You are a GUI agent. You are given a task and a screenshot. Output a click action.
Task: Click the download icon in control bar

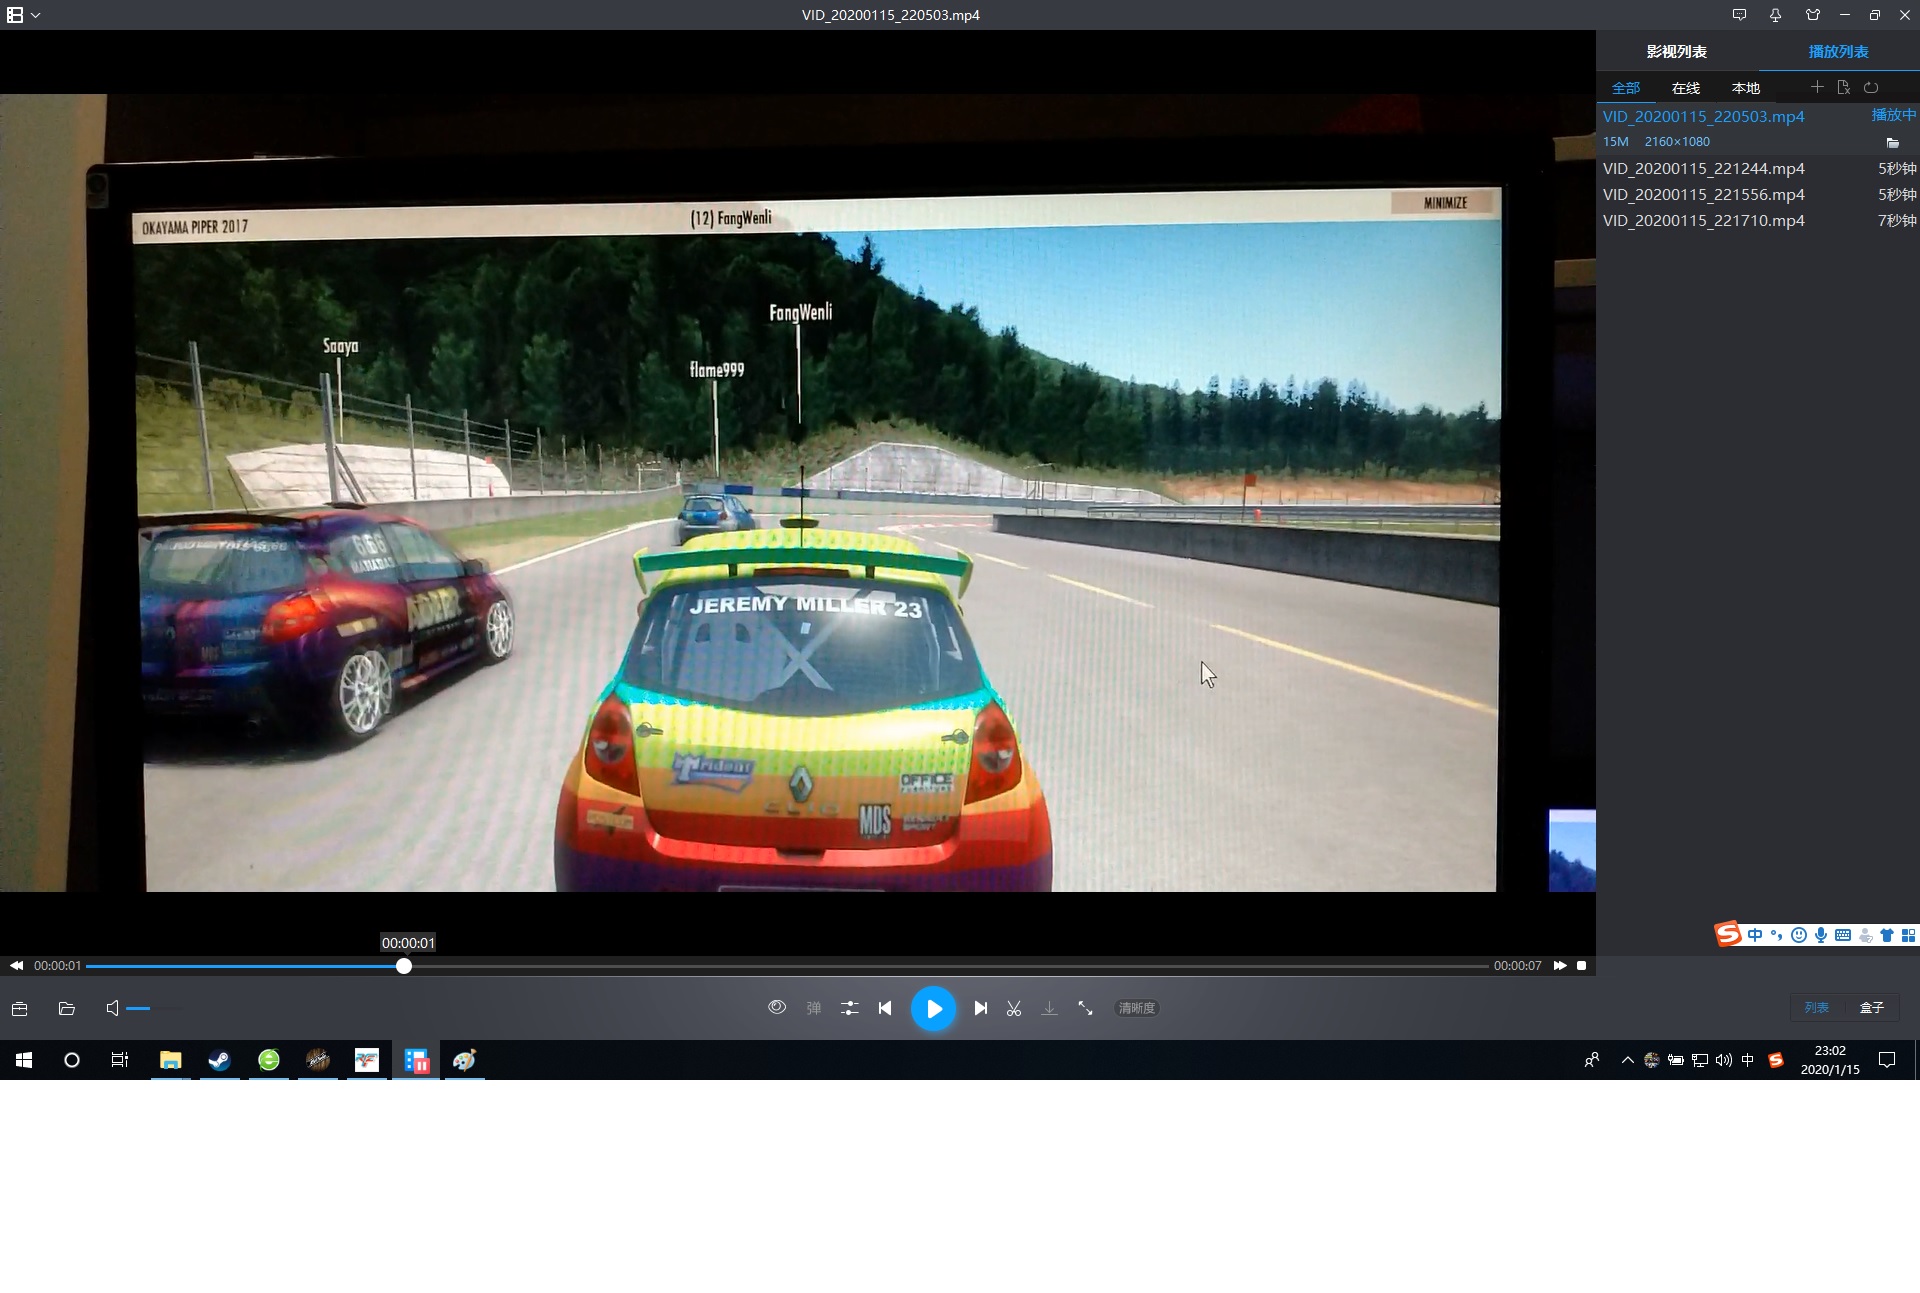click(1049, 1008)
